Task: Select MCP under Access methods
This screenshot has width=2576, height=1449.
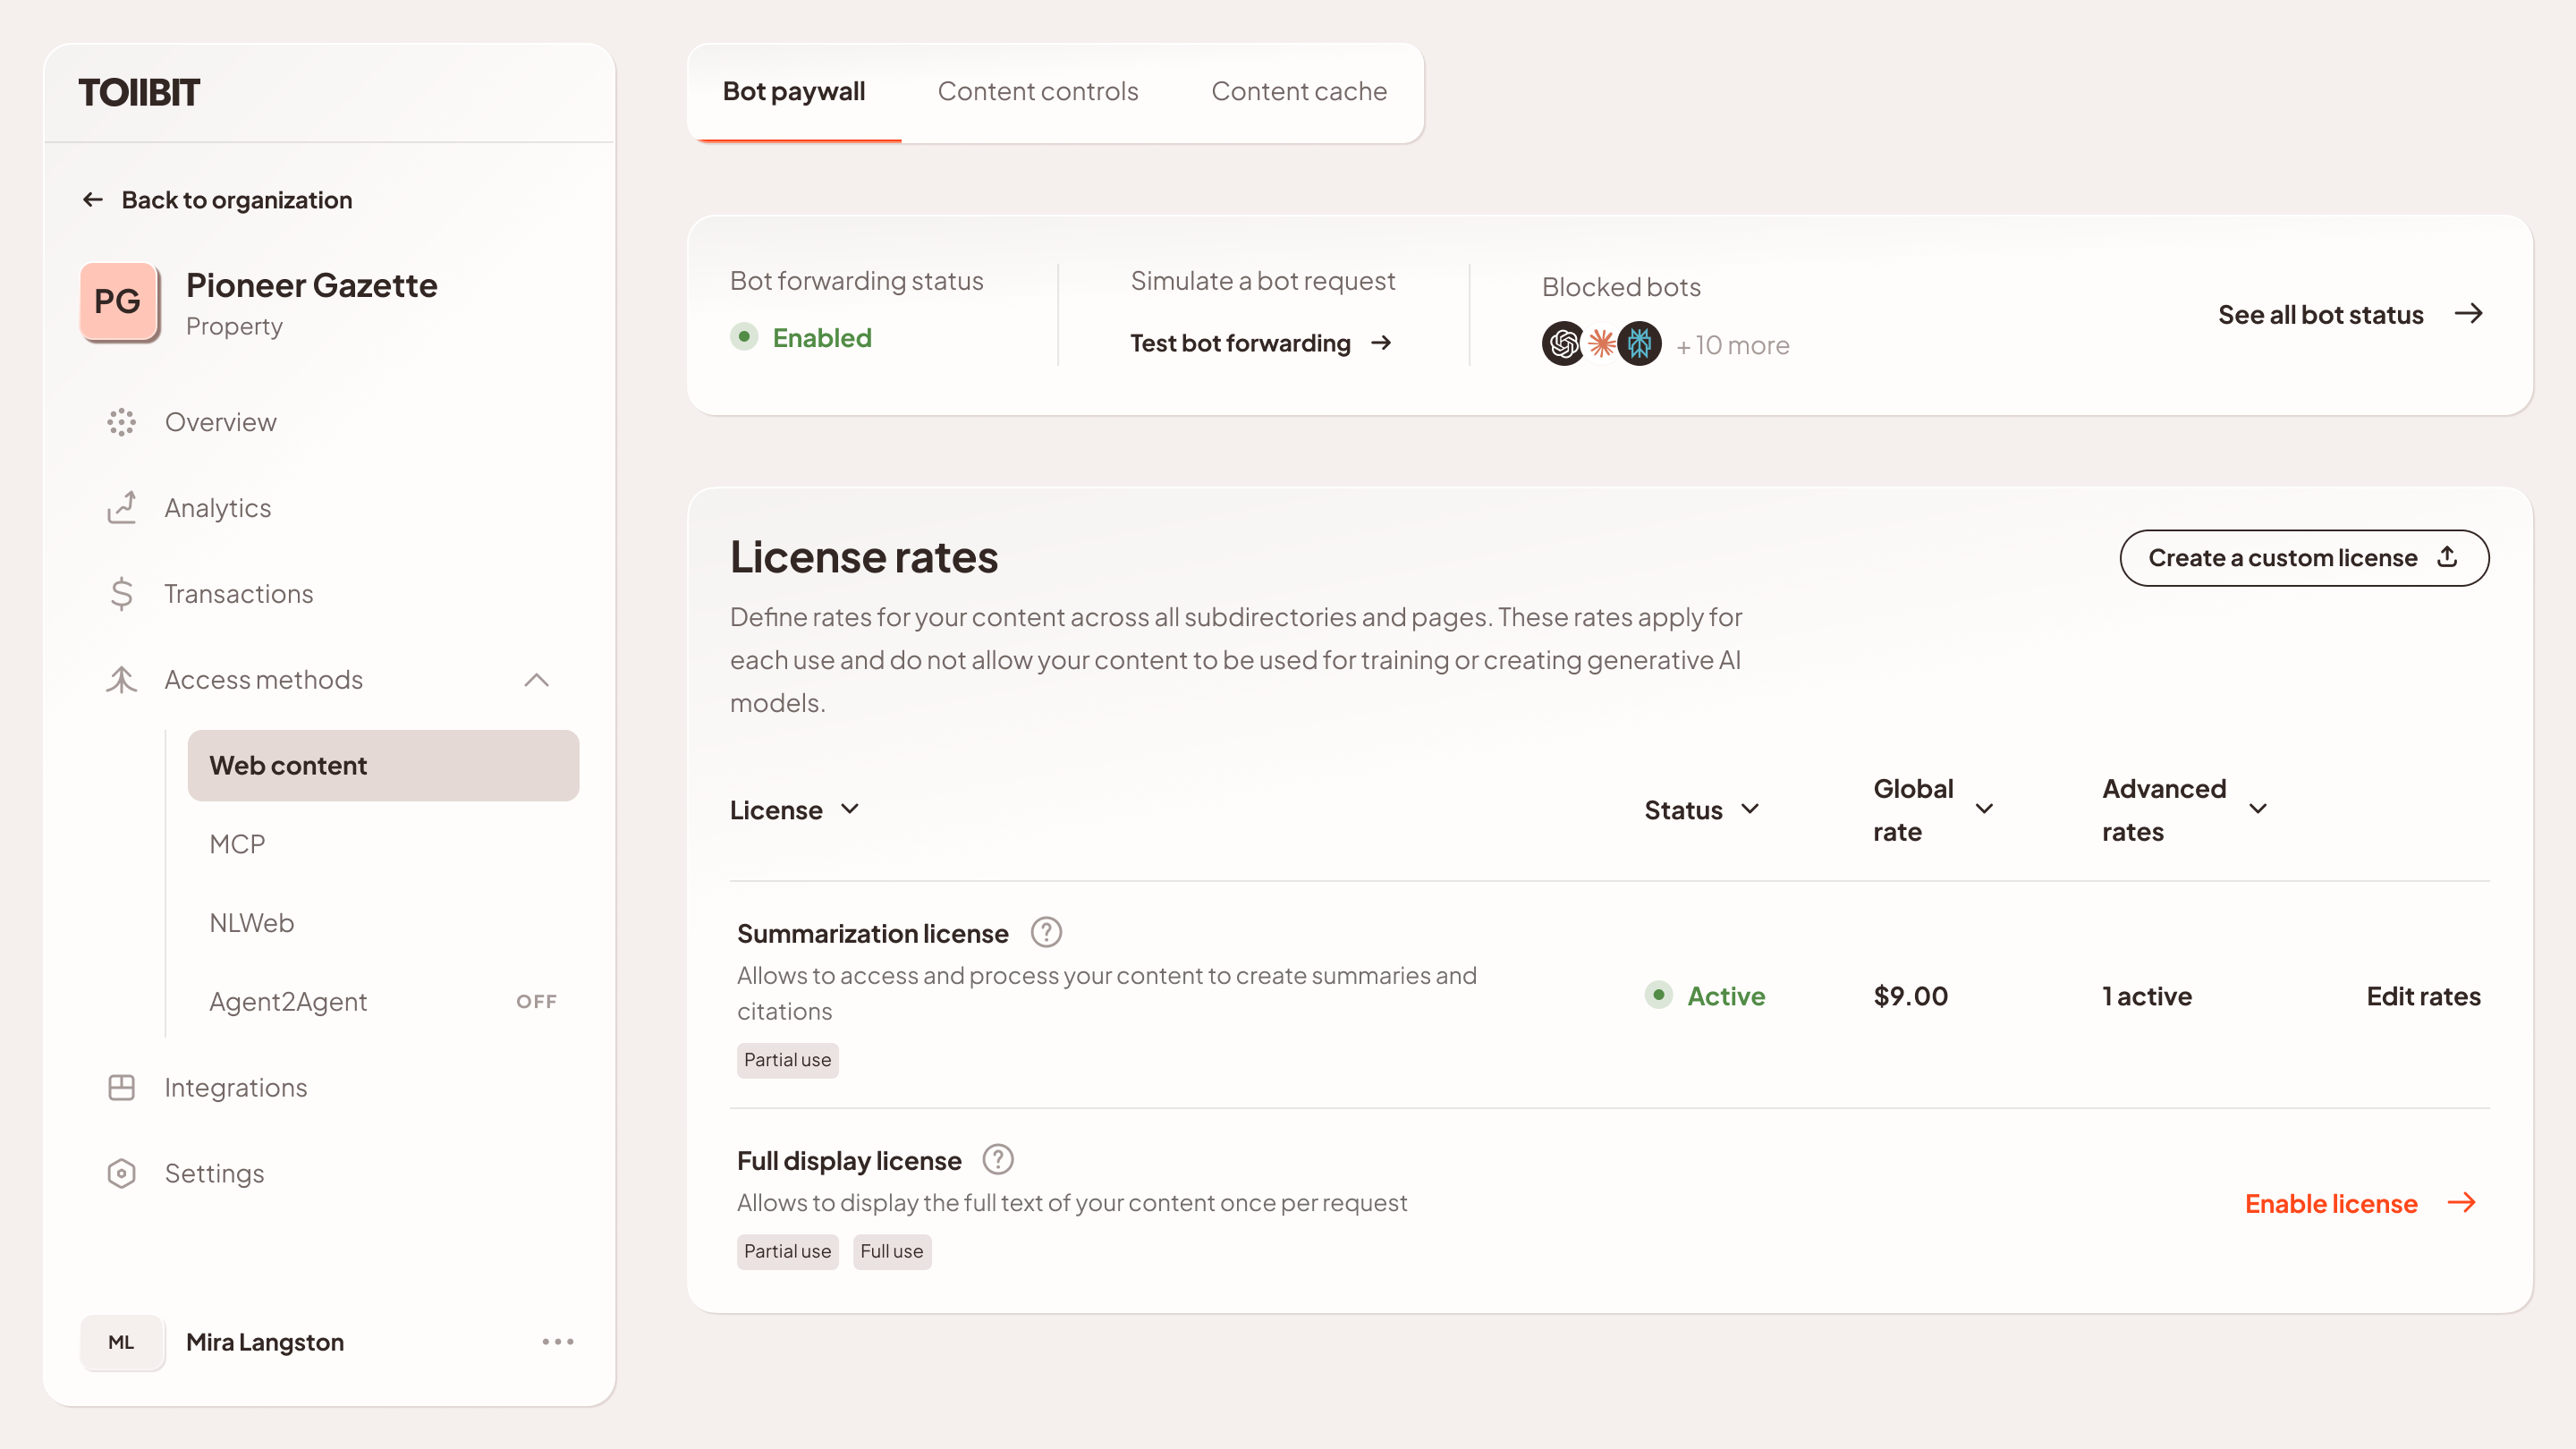Action: coord(237,844)
